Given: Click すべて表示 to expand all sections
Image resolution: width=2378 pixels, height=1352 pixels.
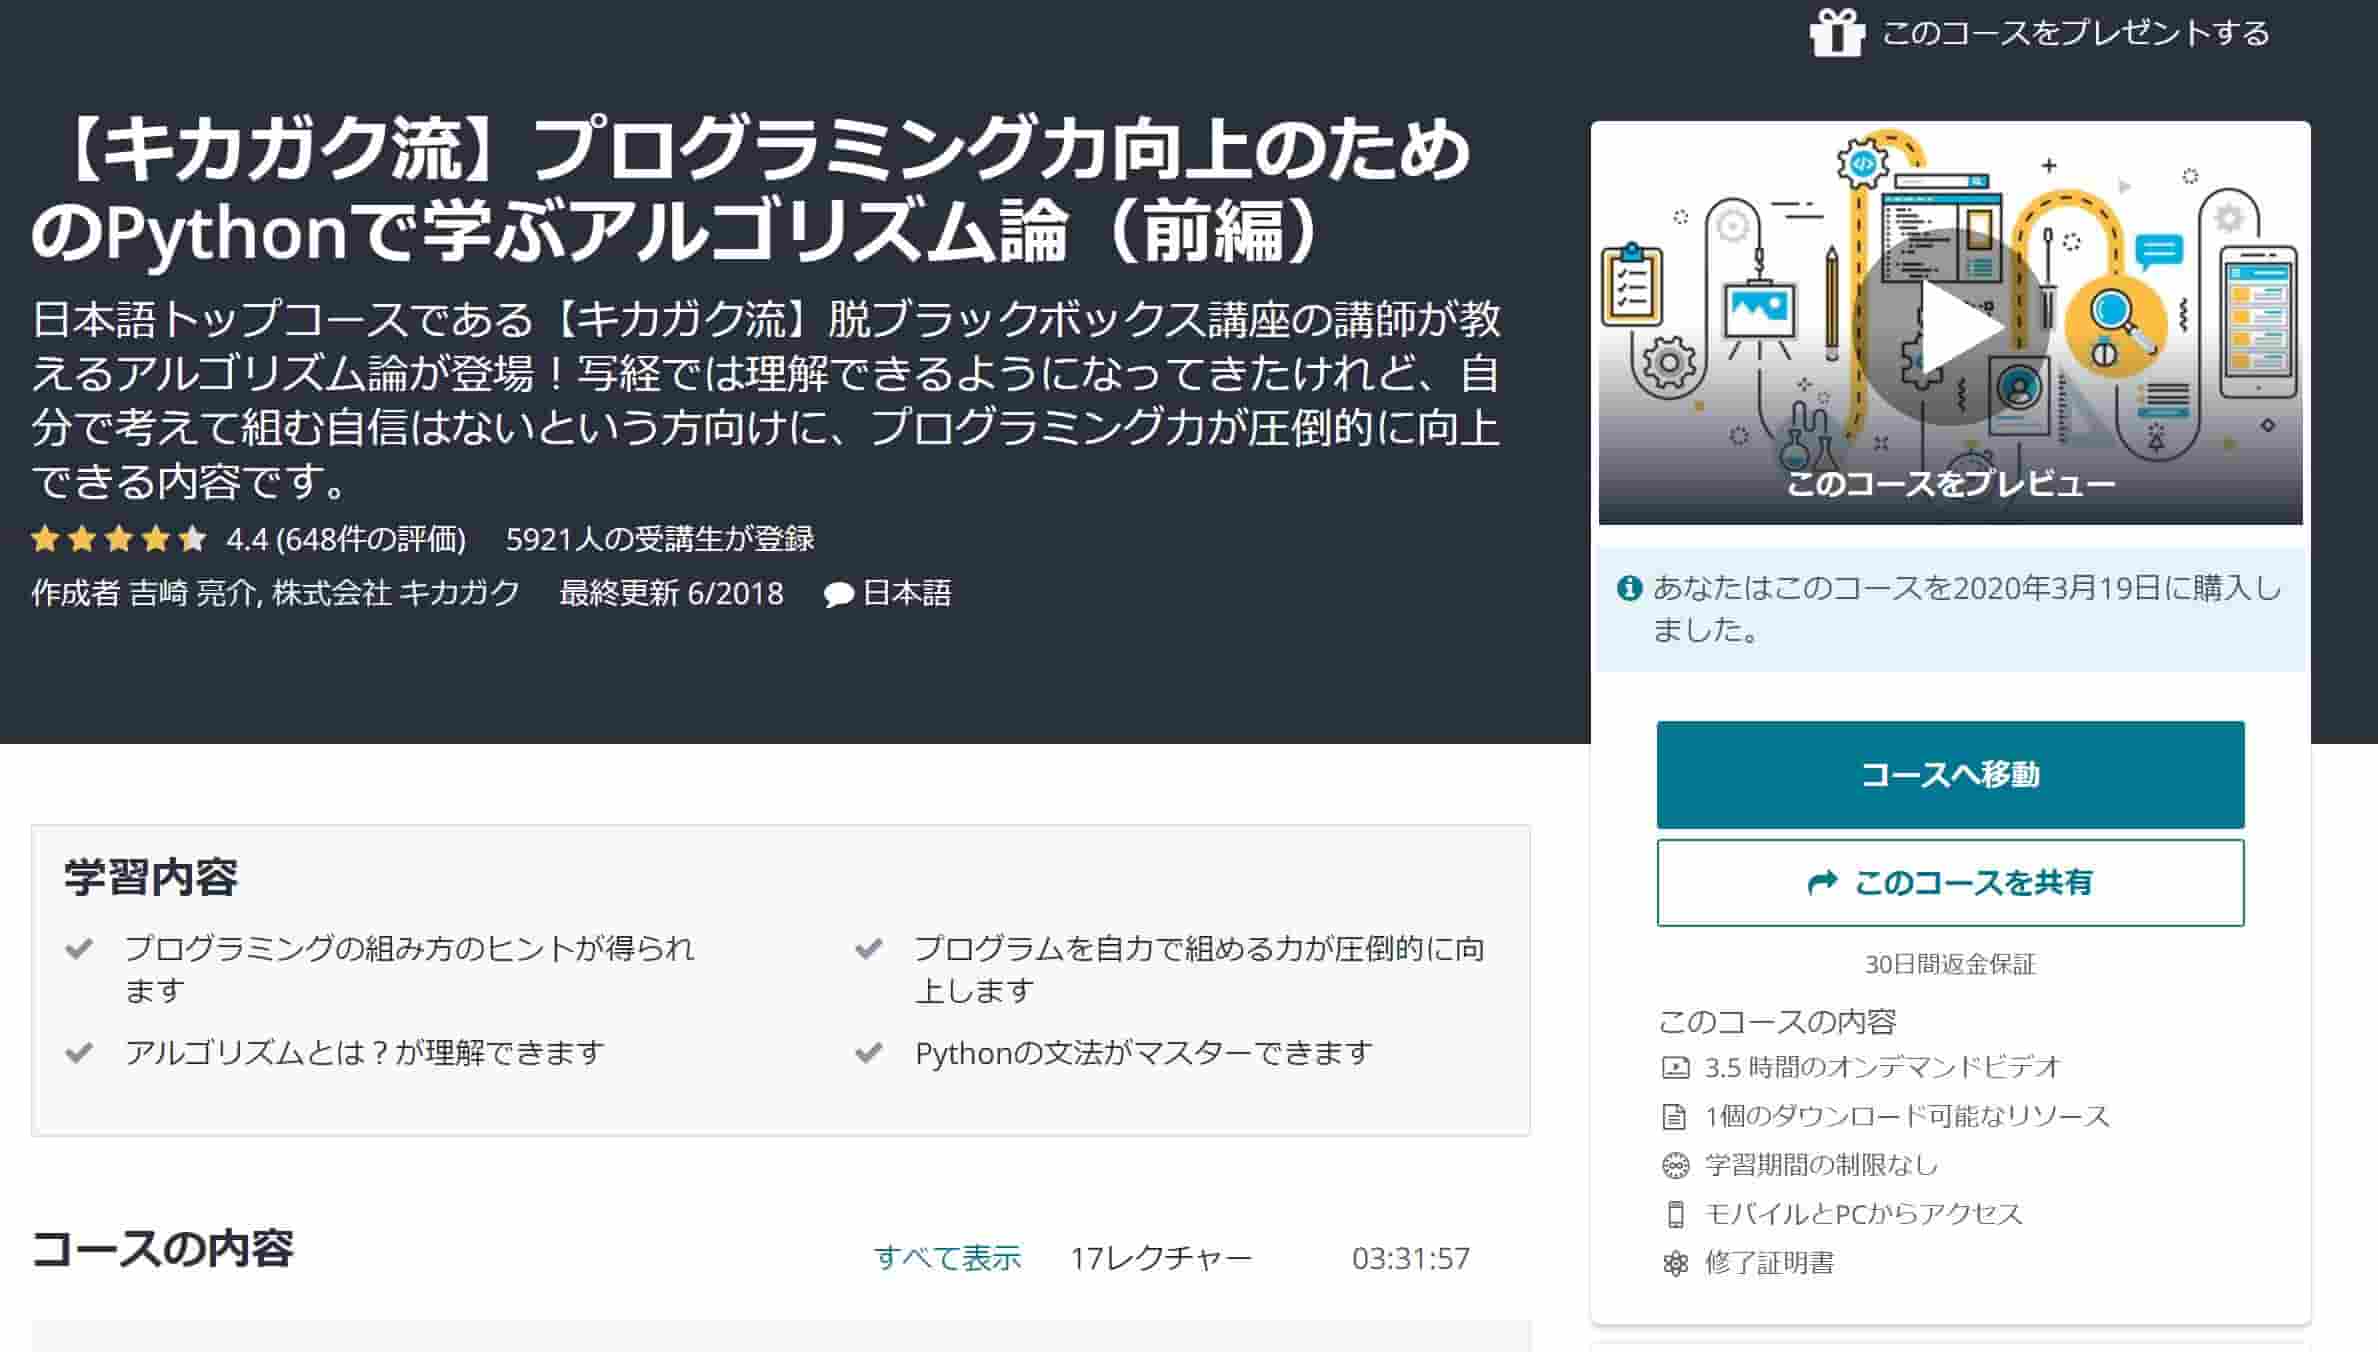Looking at the screenshot, I should point(948,1258).
